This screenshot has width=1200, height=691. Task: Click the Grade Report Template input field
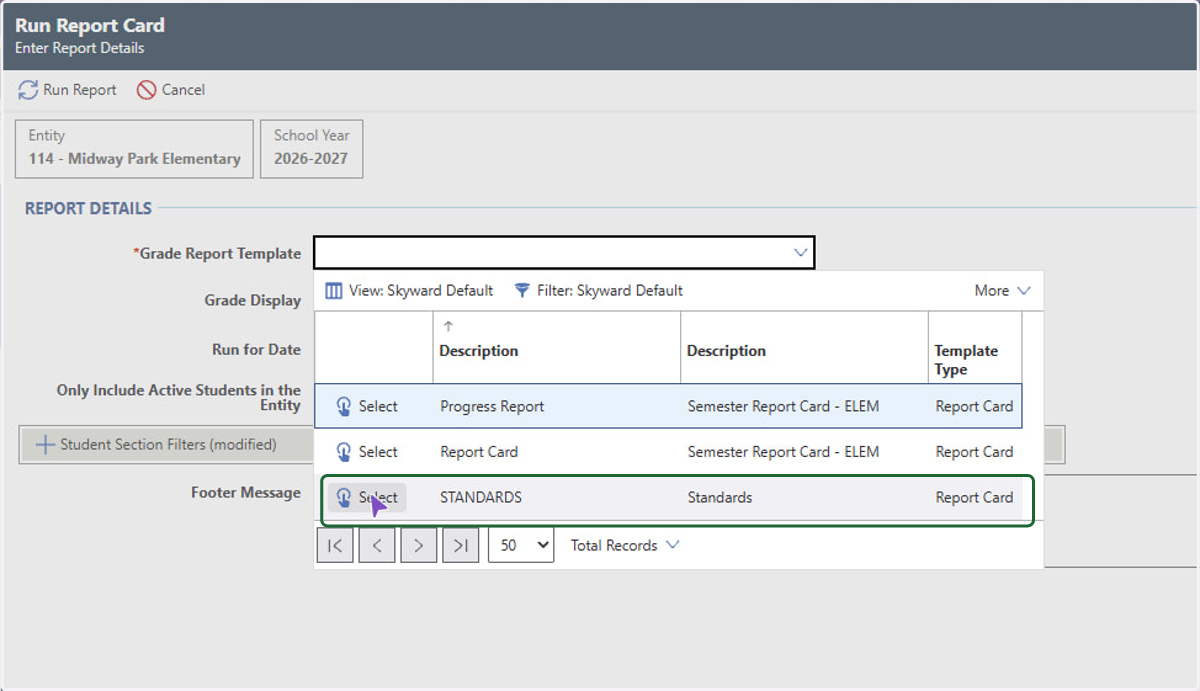564,253
